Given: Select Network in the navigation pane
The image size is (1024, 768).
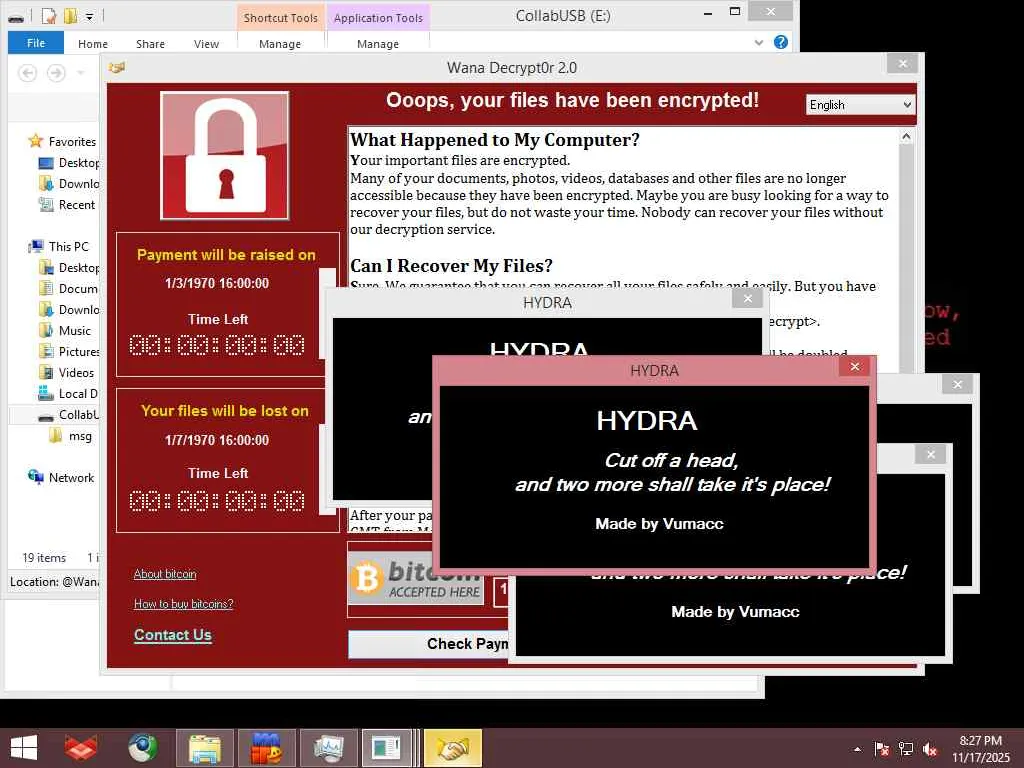Looking at the screenshot, I should [x=61, y=477].
